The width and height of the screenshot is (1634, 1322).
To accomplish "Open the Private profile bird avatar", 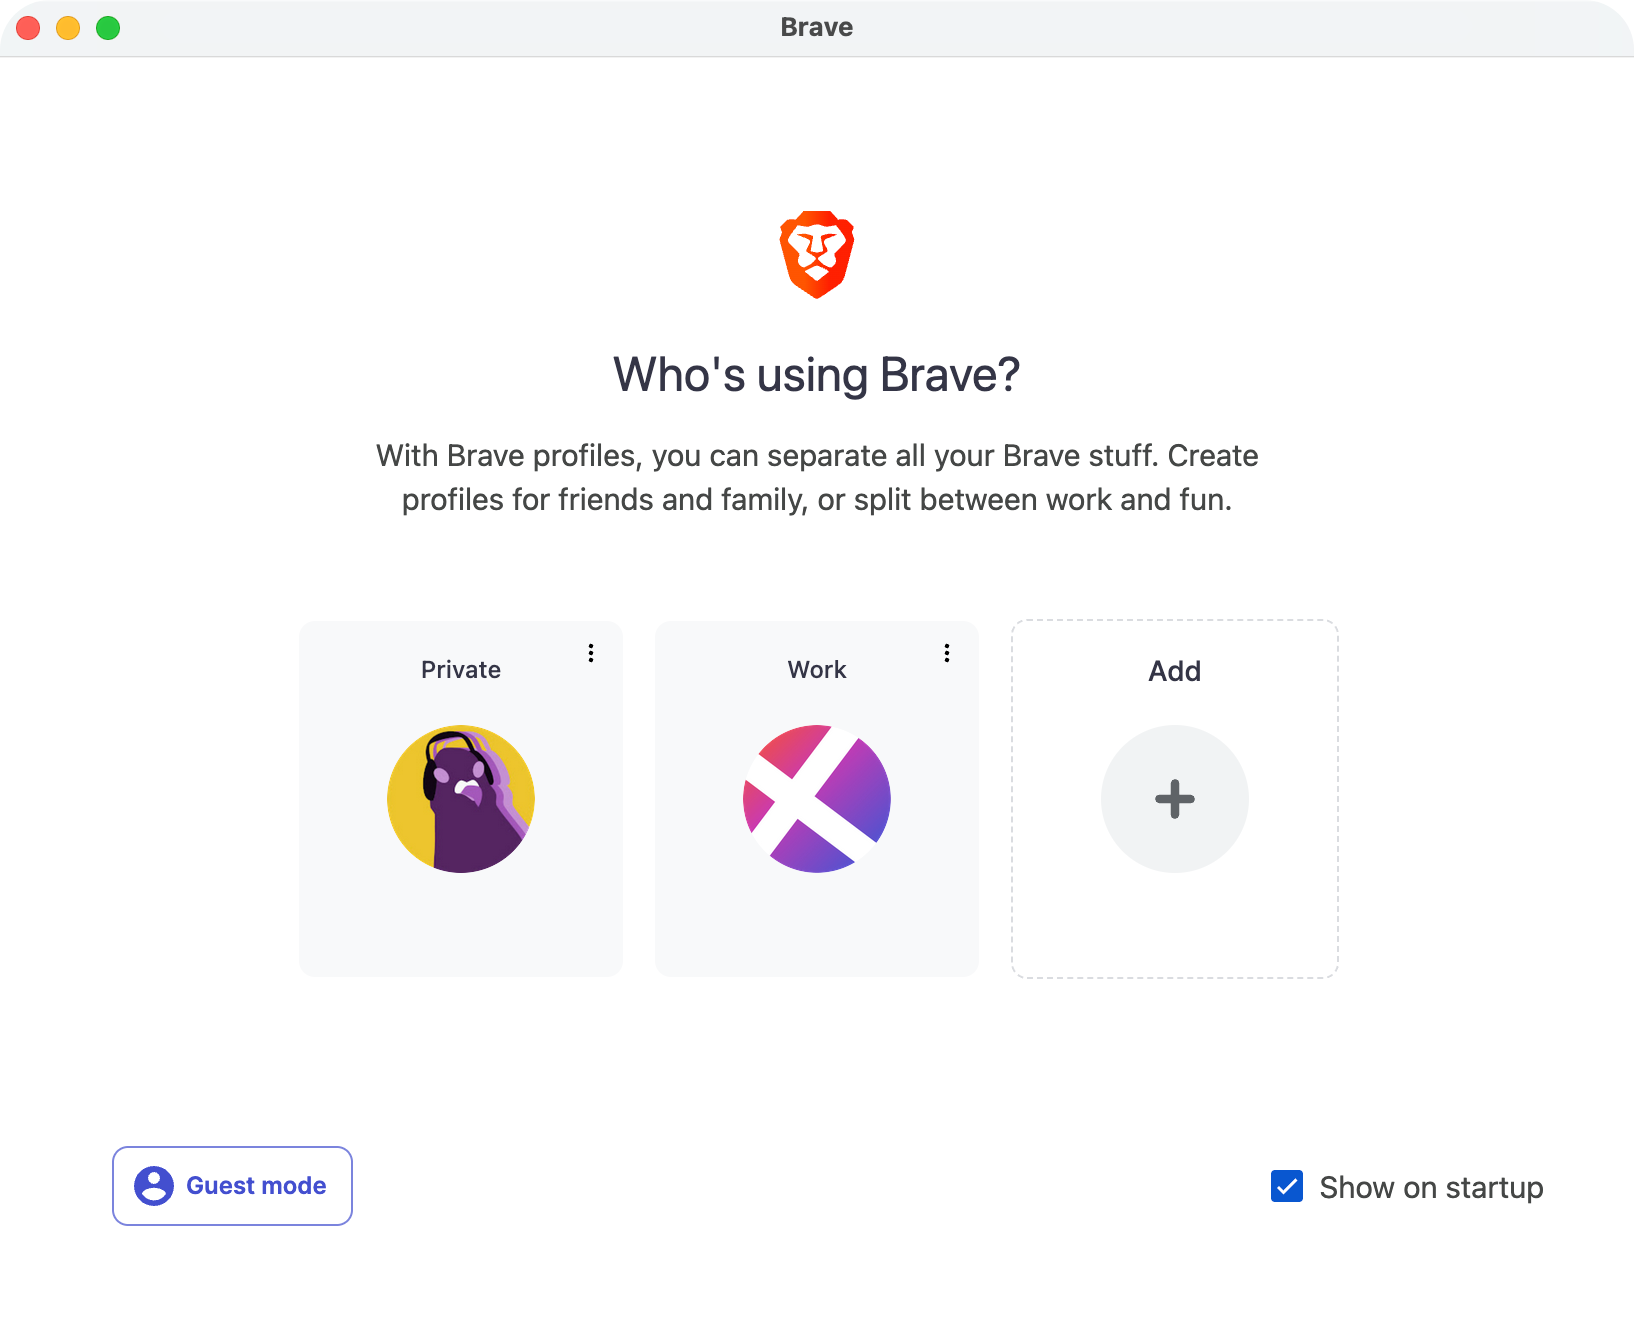I will click(x=461, y=799).
